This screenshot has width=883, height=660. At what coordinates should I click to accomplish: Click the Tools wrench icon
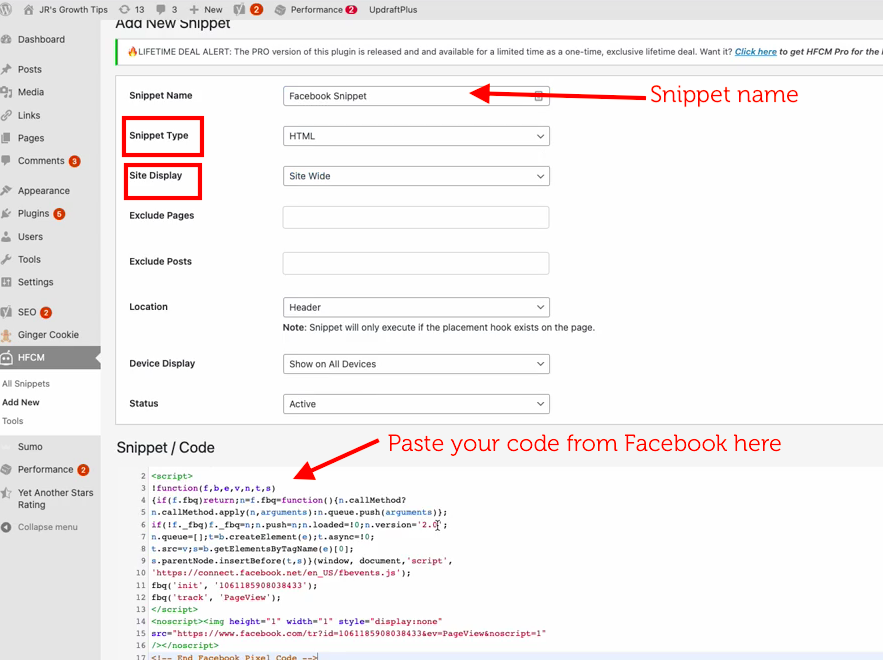coord(6,260)
